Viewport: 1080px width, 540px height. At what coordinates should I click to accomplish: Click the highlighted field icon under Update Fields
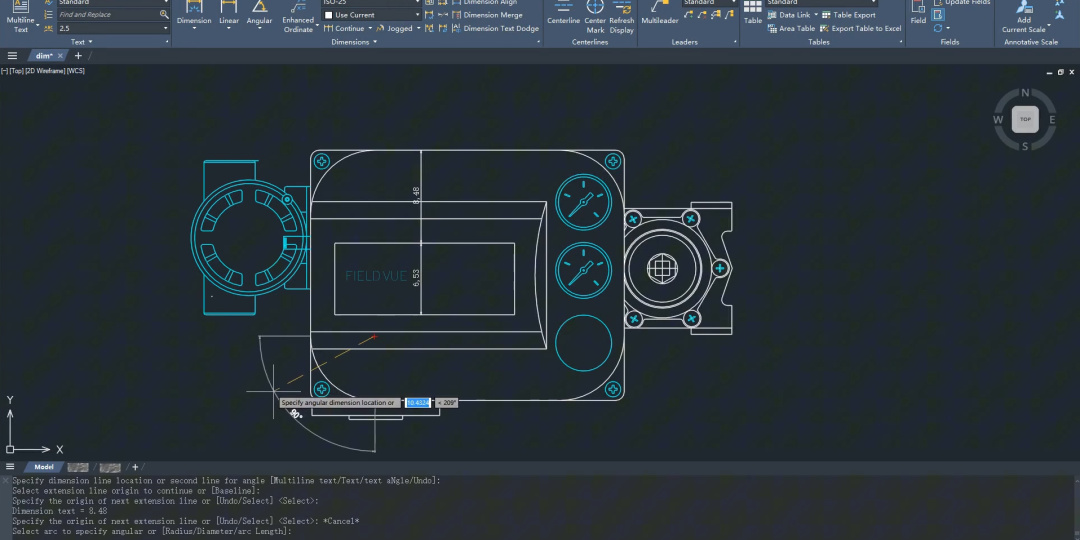click(938, 14)
